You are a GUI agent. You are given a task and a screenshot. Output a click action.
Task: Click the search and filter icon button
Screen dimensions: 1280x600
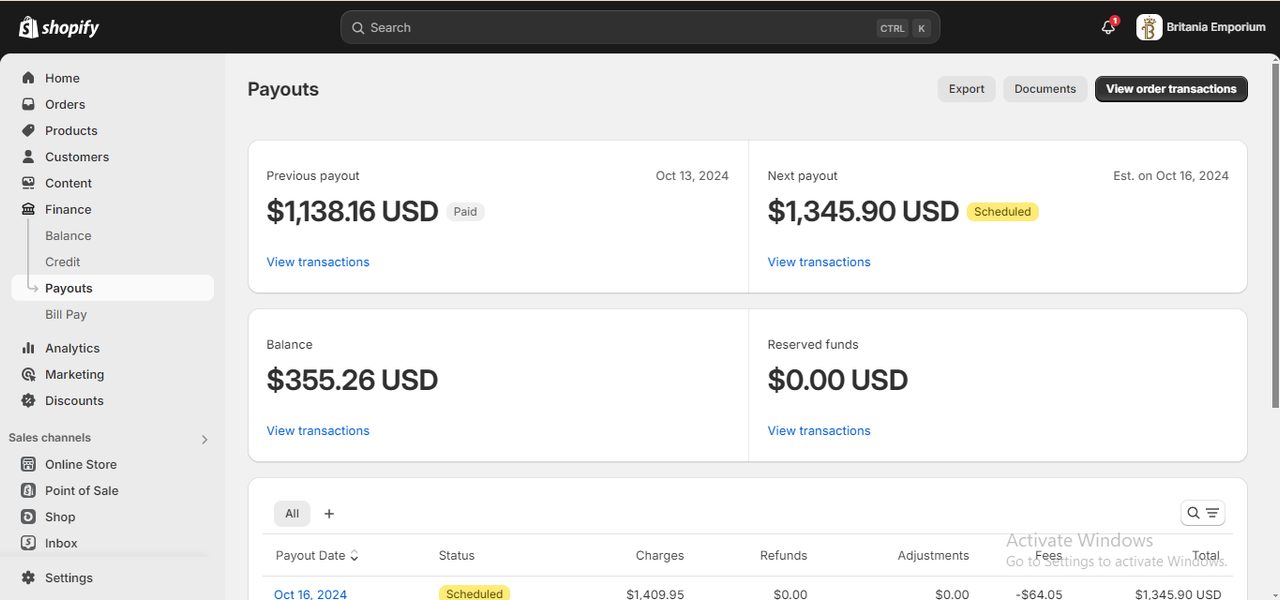pyautogui.click(x=1202, y=513)
